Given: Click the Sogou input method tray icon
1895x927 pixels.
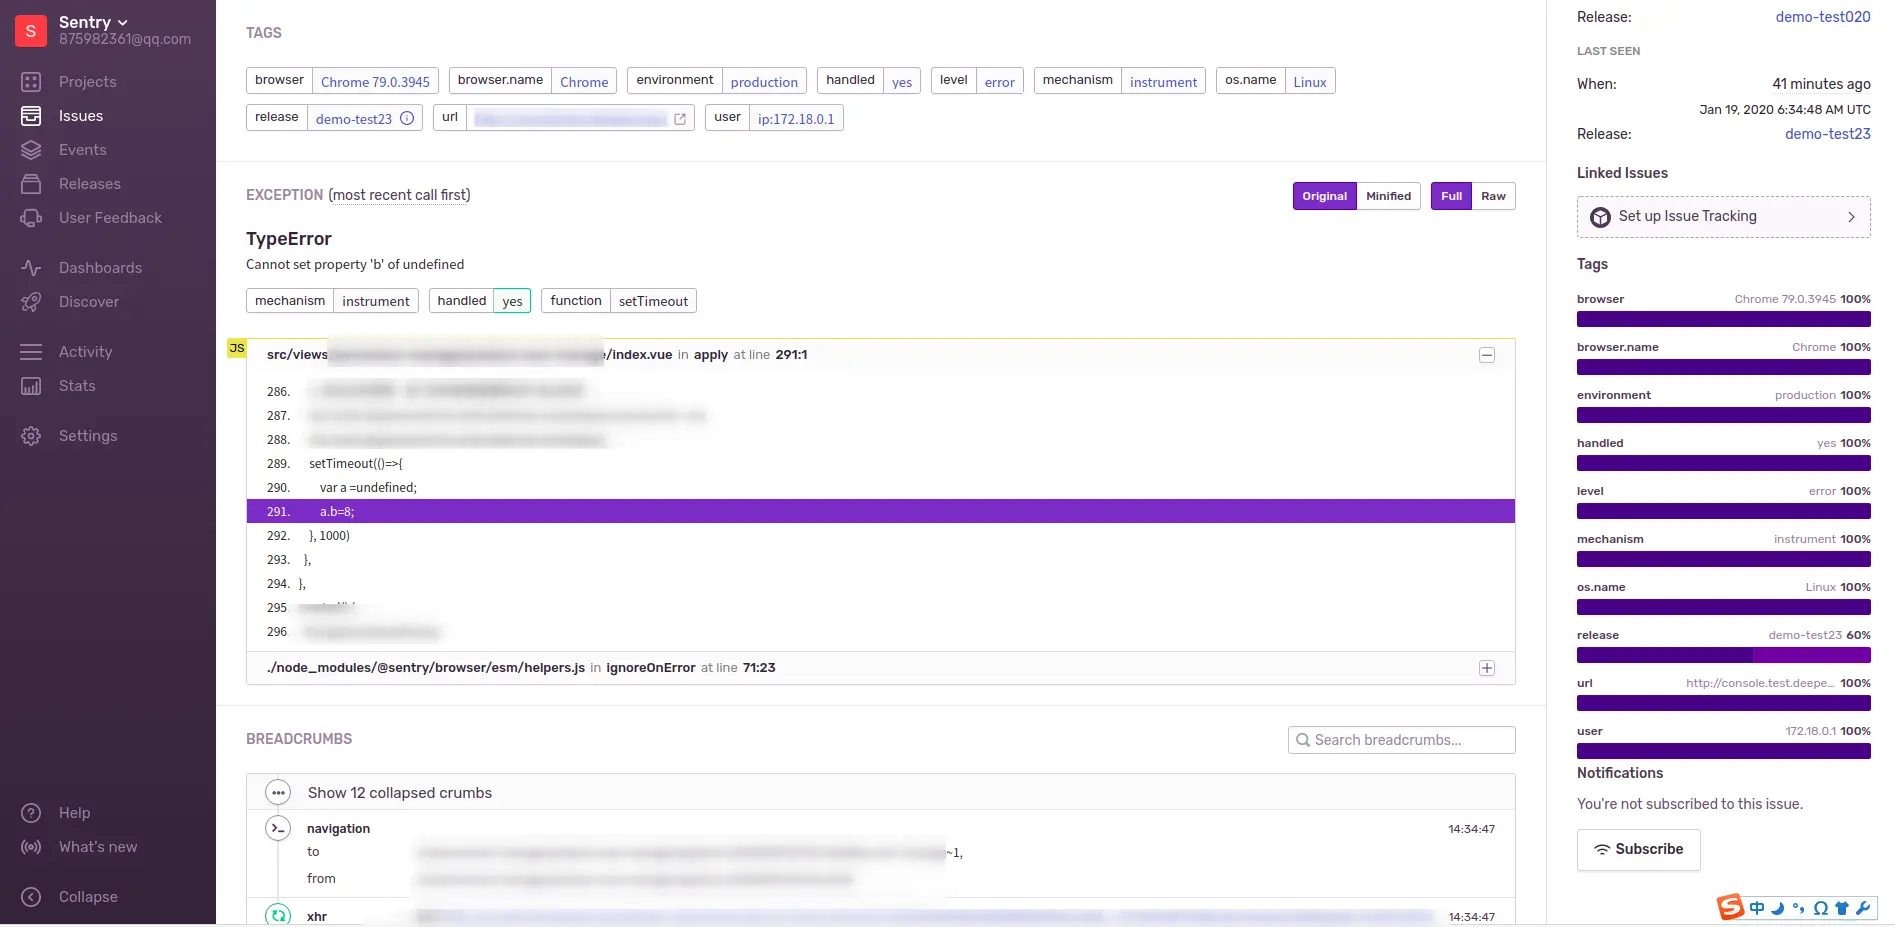Looking at the screenshot, I should (1730, 907).
